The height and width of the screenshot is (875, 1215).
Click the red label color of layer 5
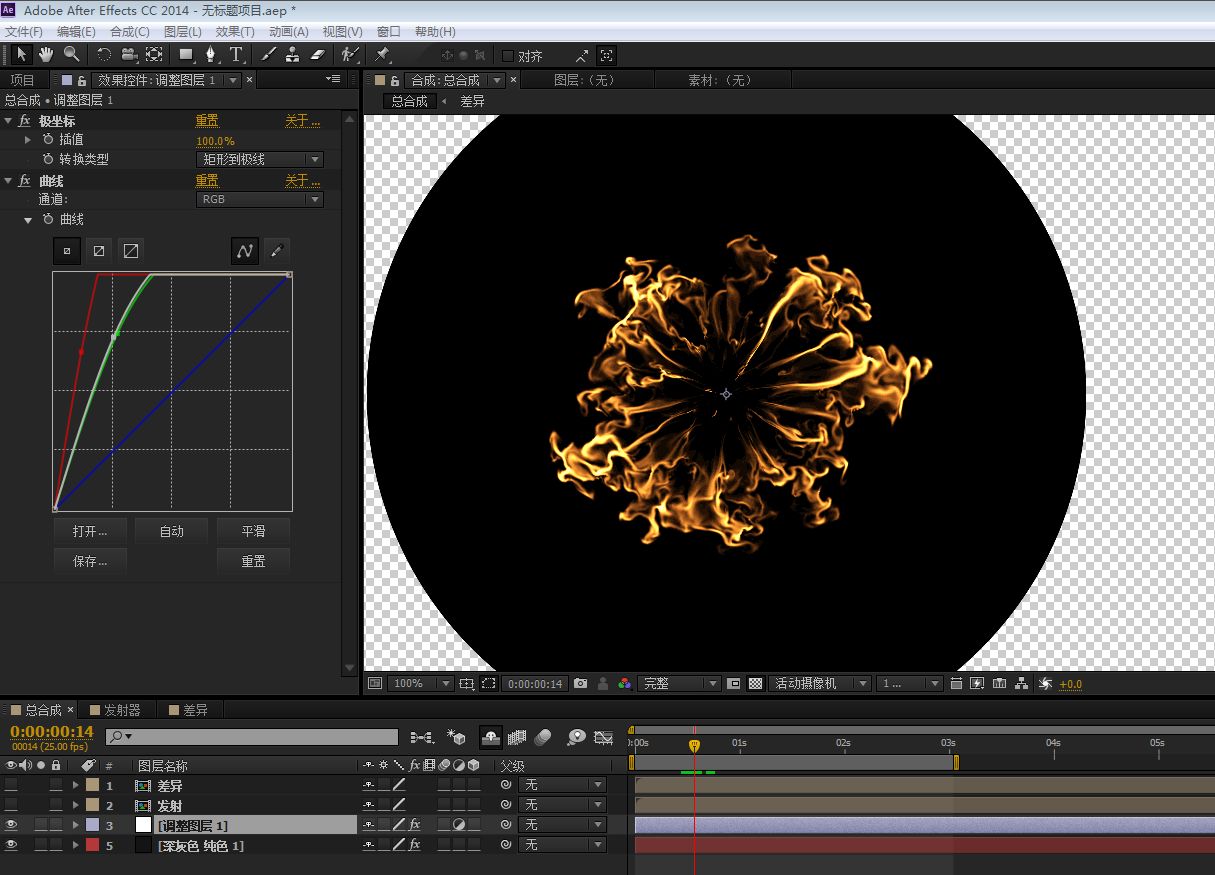(x=92, y=845)
